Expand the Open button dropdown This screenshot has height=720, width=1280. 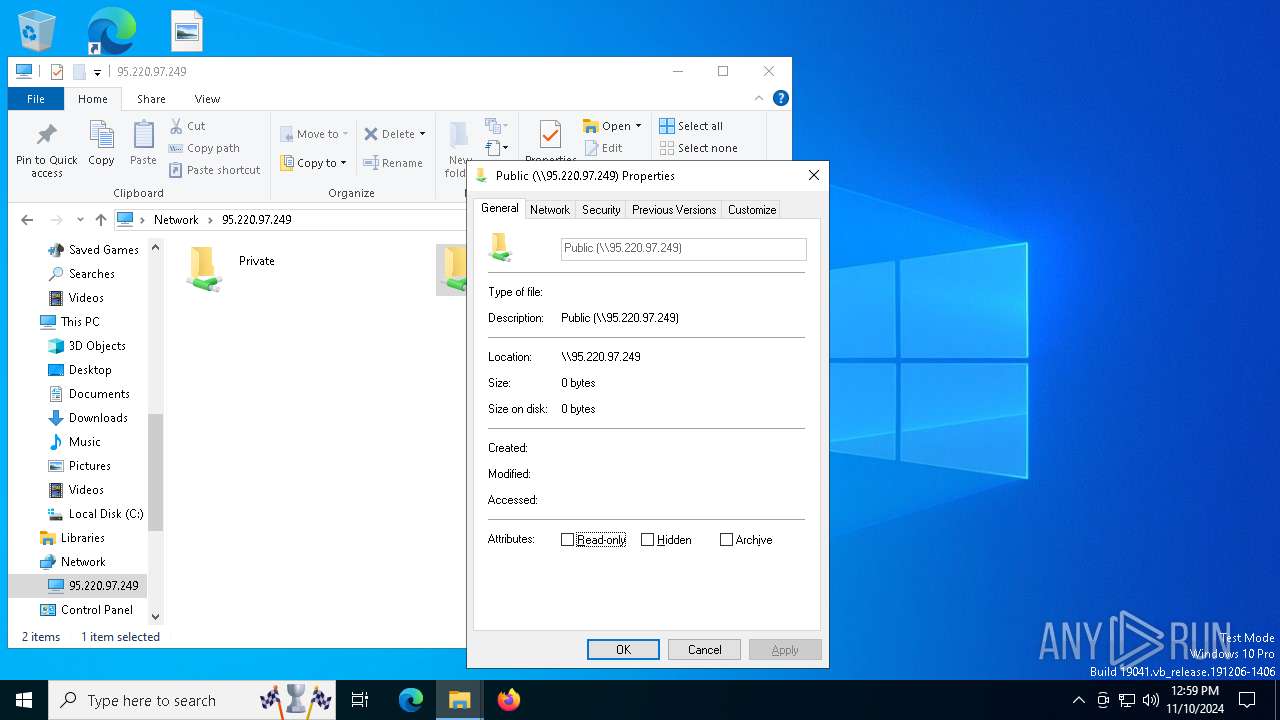tap(638, 126)
